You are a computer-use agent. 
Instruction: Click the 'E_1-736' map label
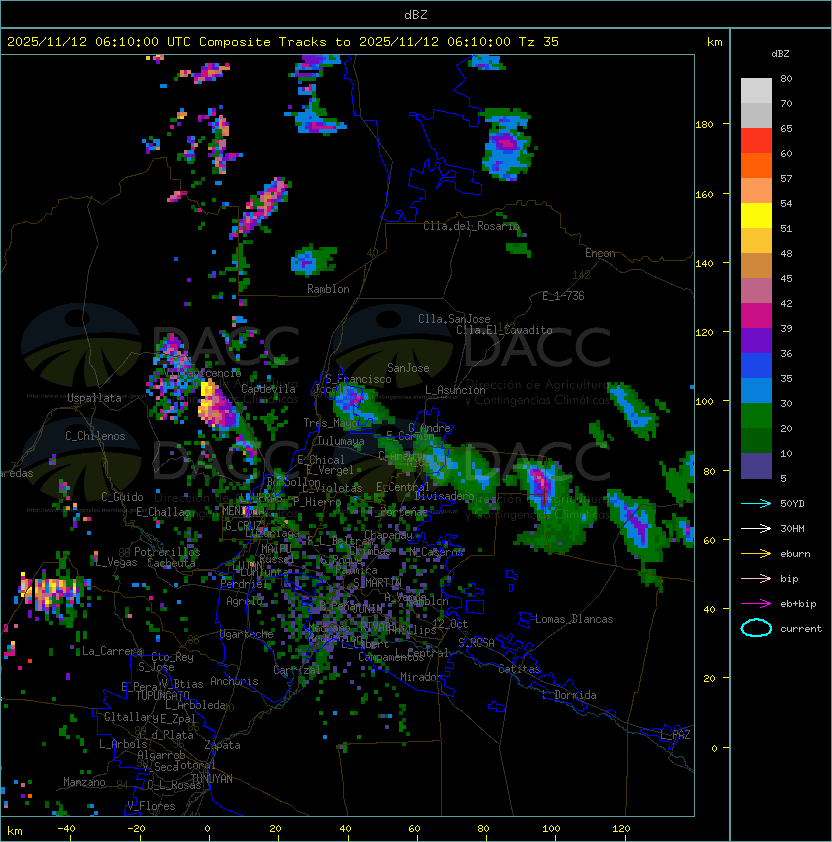[563, 296]
